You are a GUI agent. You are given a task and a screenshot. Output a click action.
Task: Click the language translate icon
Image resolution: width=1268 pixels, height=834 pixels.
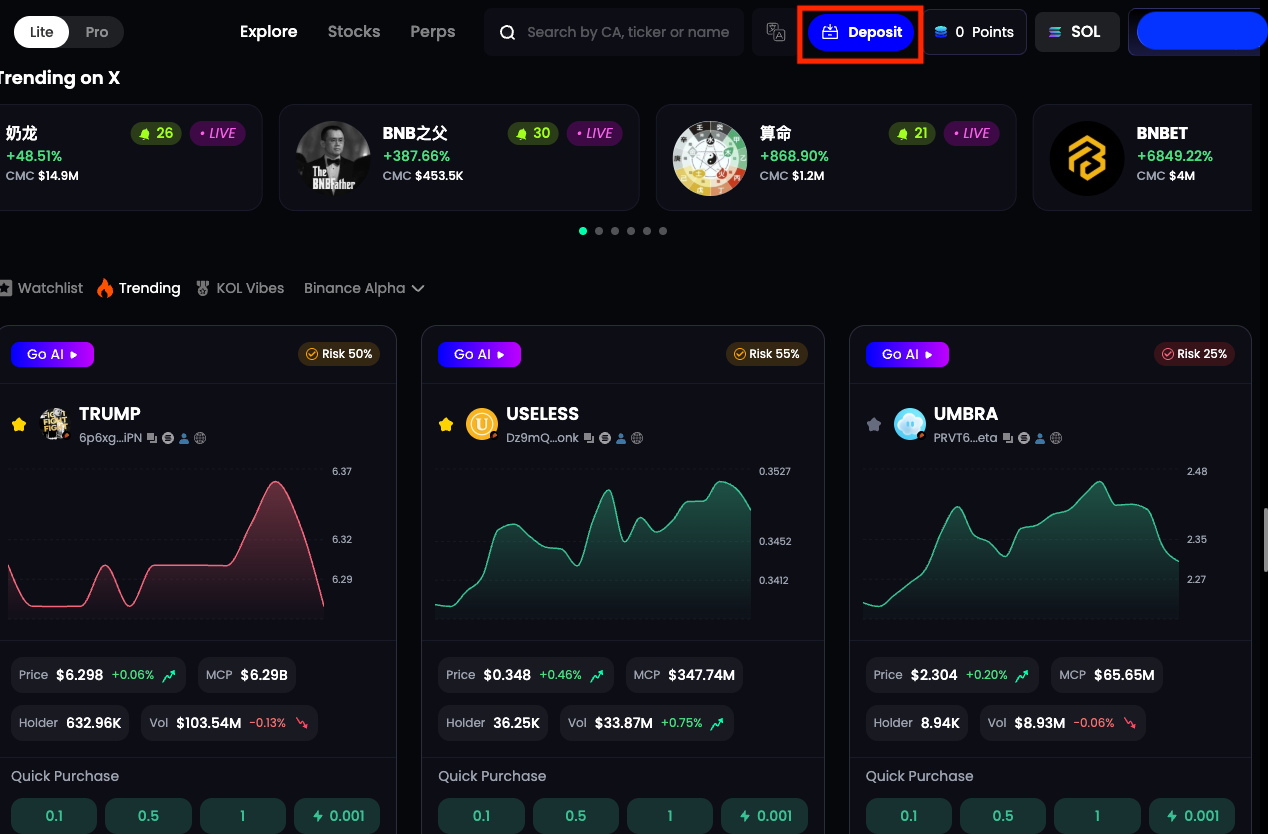776,32
